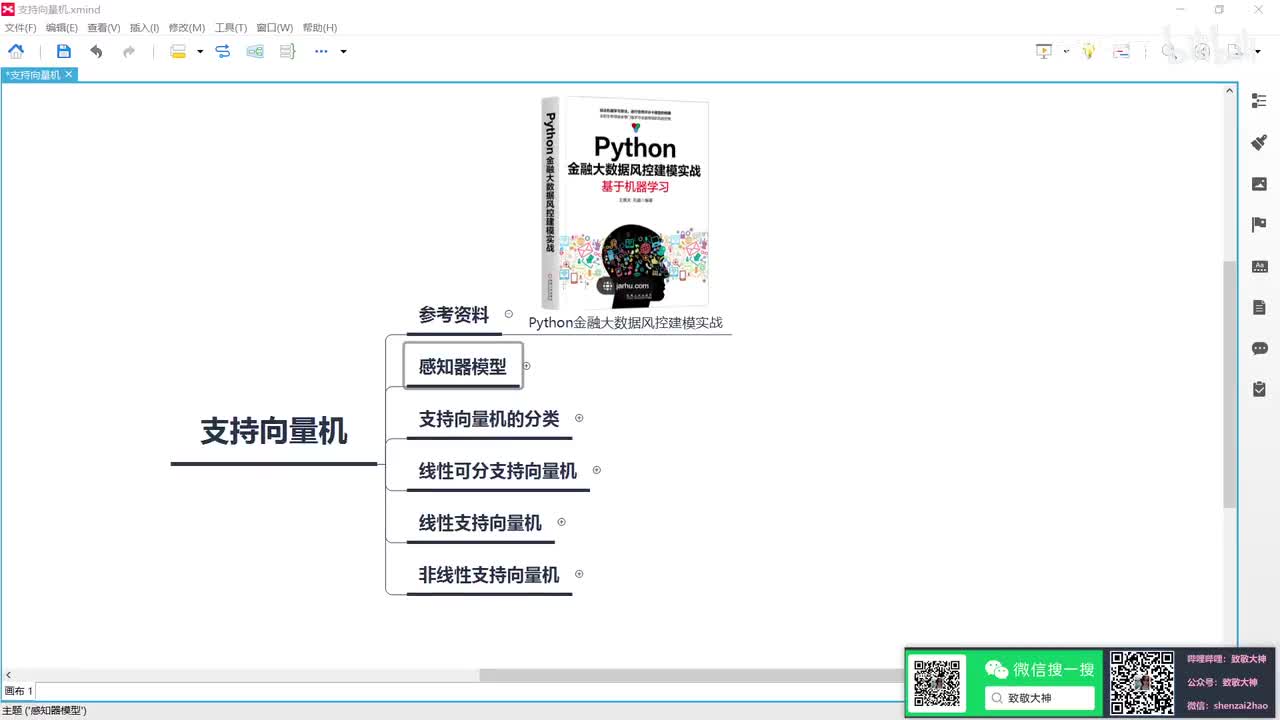Screen dimensions: 1280x720
Task: Open the Markers flag panel
Action: [1259, 225]
